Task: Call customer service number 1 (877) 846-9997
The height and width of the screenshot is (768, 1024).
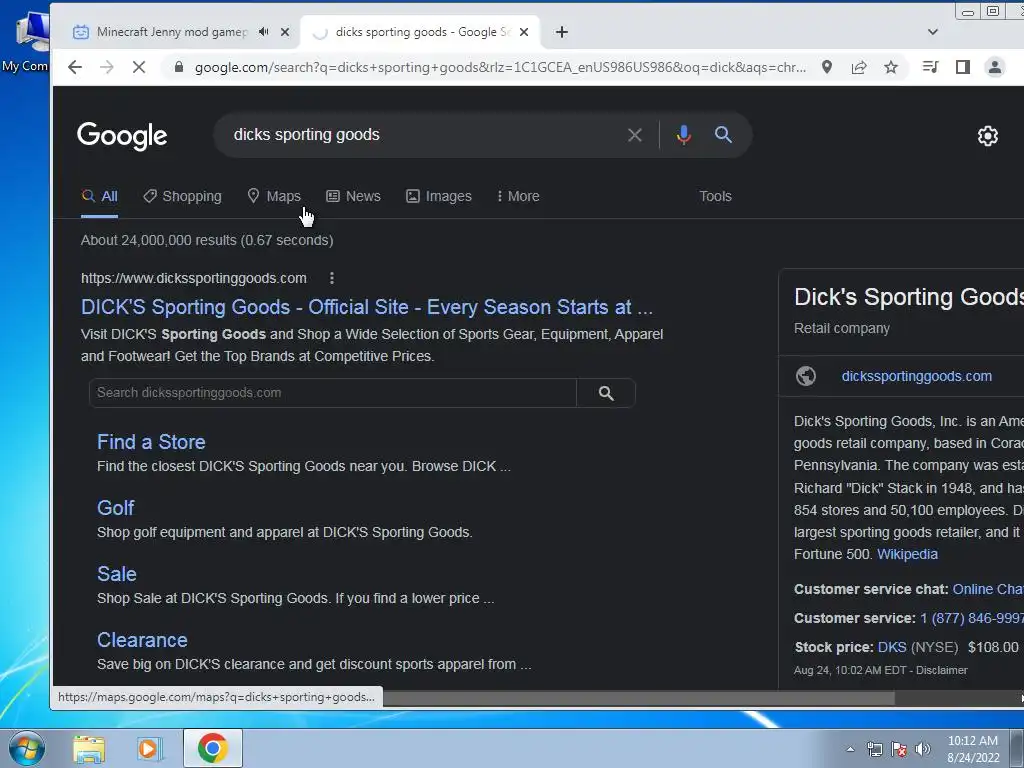Action: [972, 618]
